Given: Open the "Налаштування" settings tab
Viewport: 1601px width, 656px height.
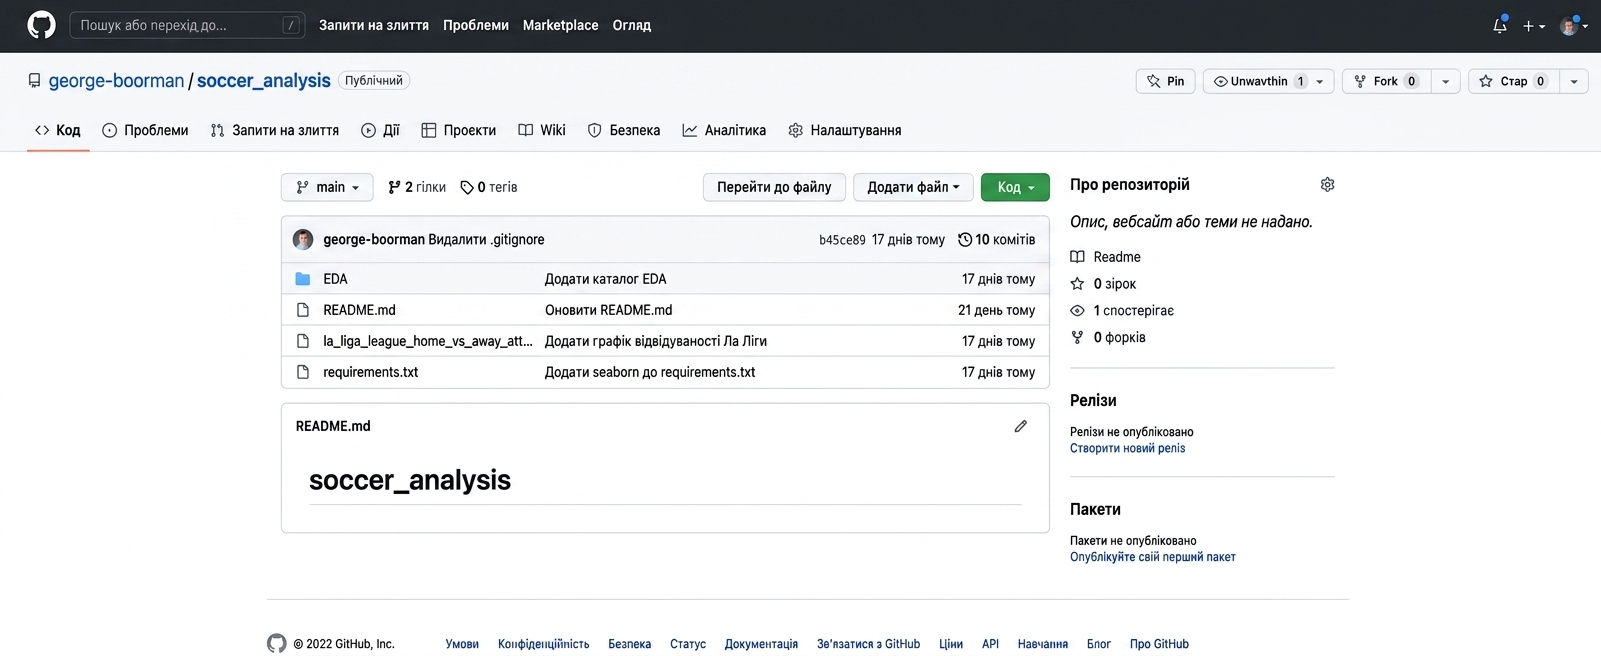Looking at the screenshot, I should (x=845, y=130).
